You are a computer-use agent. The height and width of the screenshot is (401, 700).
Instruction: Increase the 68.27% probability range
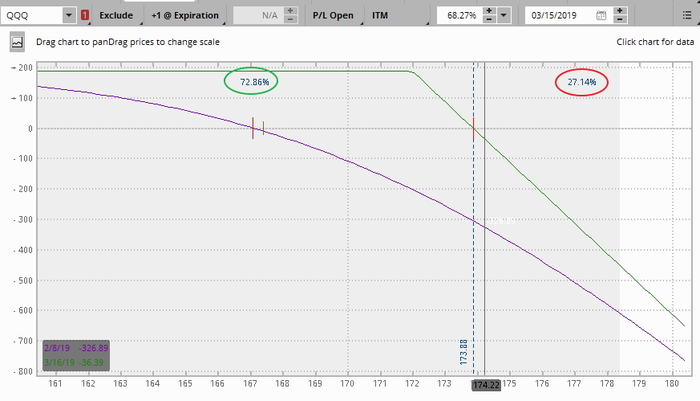pyautogui.click(x=489, y=11)
